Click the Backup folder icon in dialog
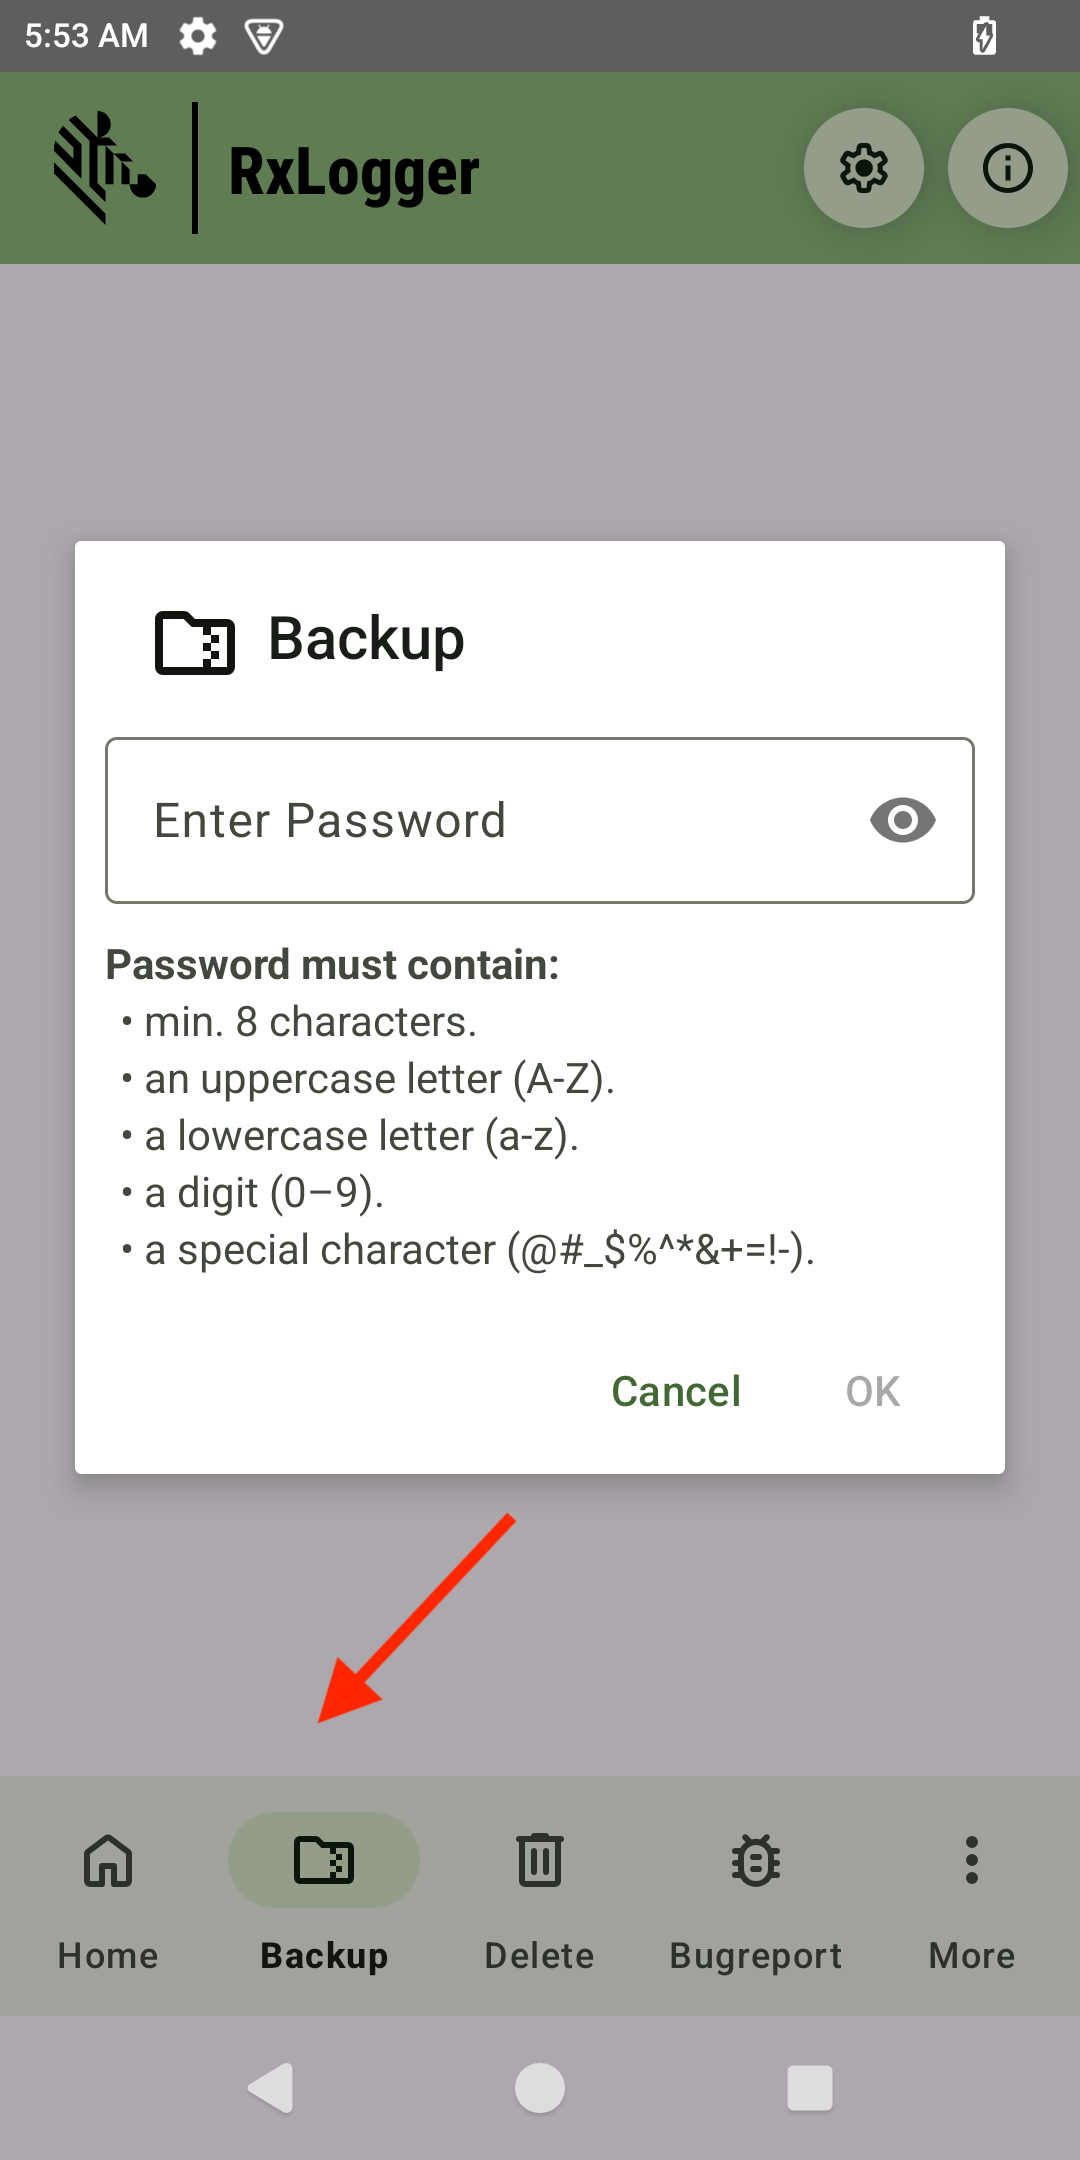Viewport: 1080px width, 2160px height. (x=195, y=642)
